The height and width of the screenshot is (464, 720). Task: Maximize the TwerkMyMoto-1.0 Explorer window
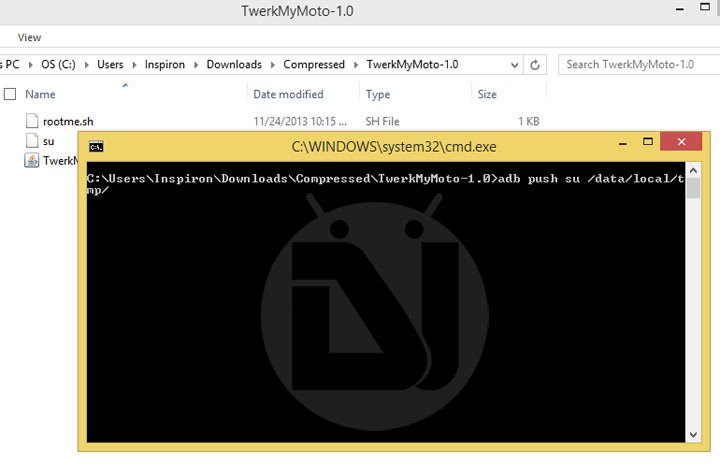[705, 7]
